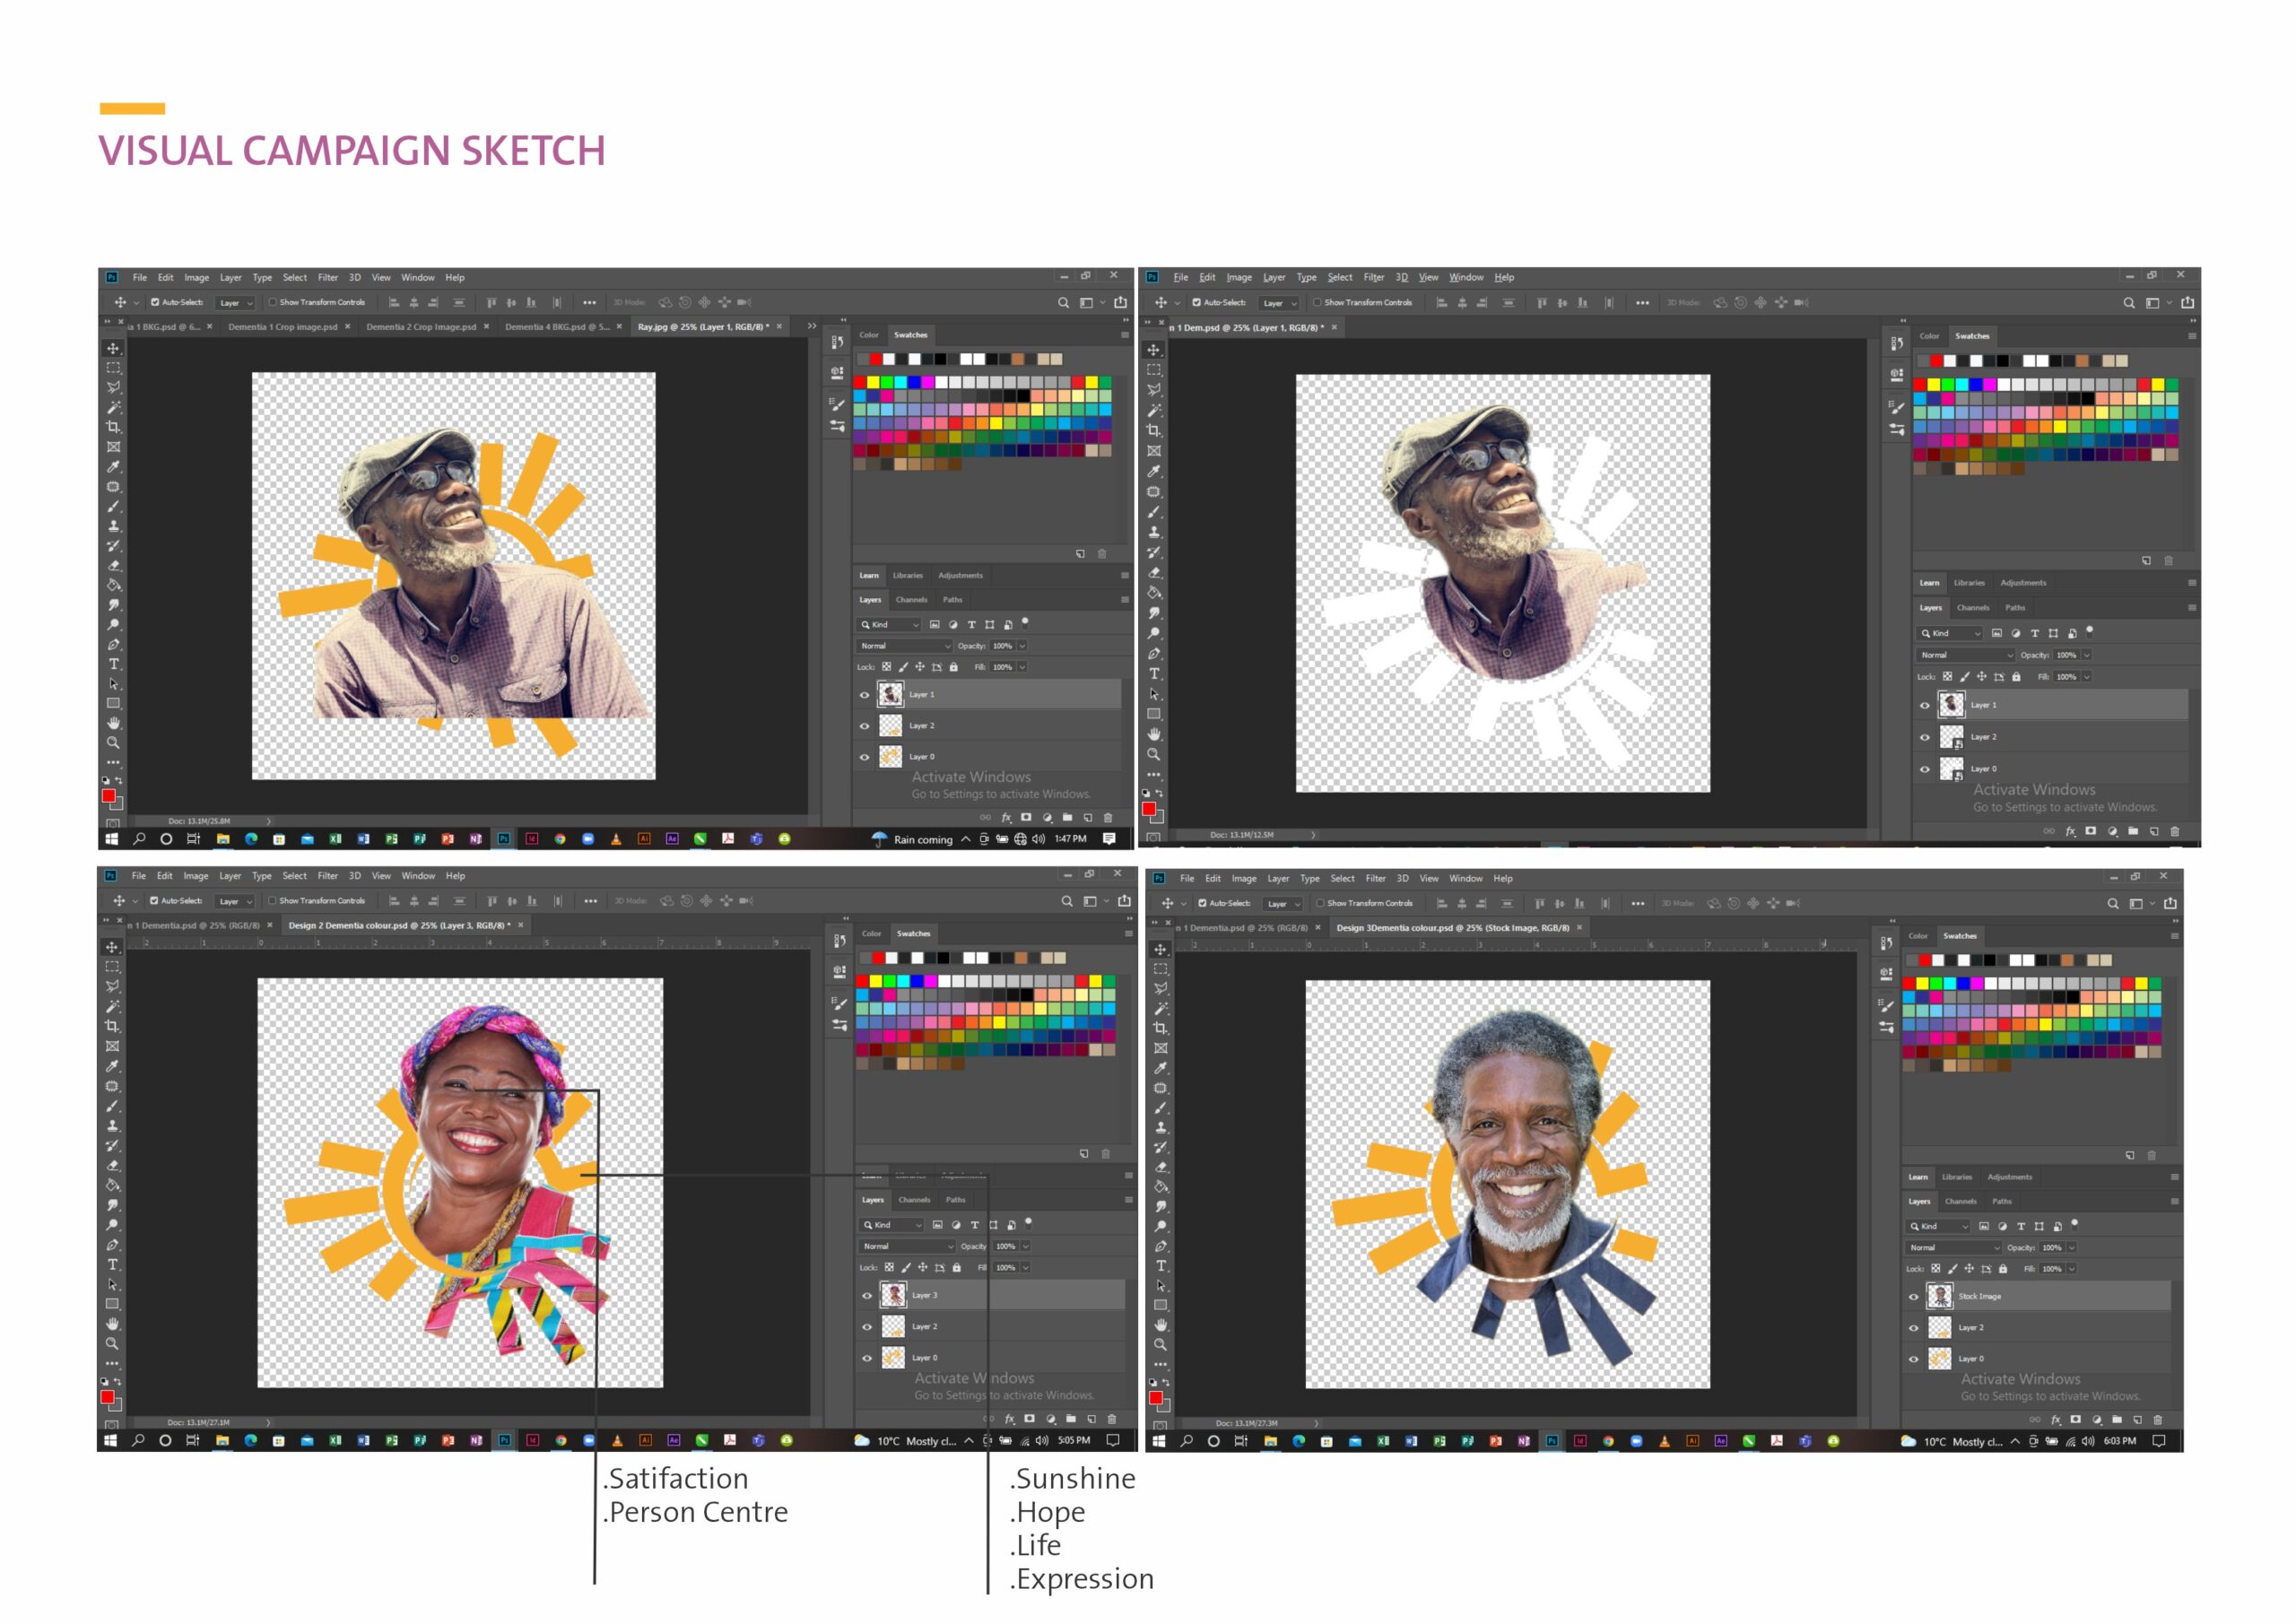Image resolution: width=2296 pixels, height=1624 pixels.
Task: Click the Clone Stamp tool in the Ray.jpg window
Action: [113, 526]
